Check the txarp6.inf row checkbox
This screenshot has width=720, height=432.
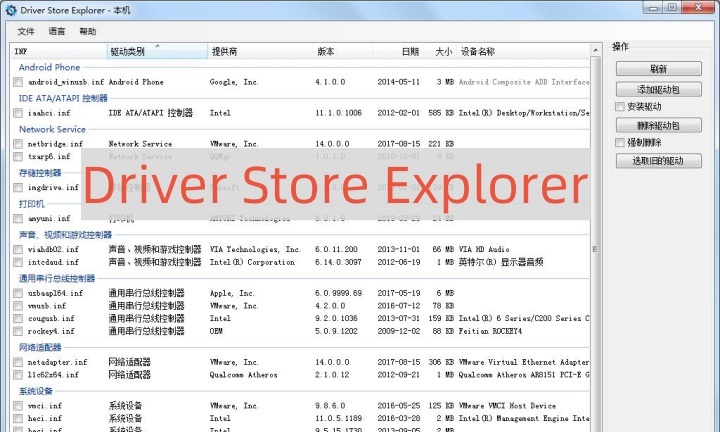click(x=18, y=157)
